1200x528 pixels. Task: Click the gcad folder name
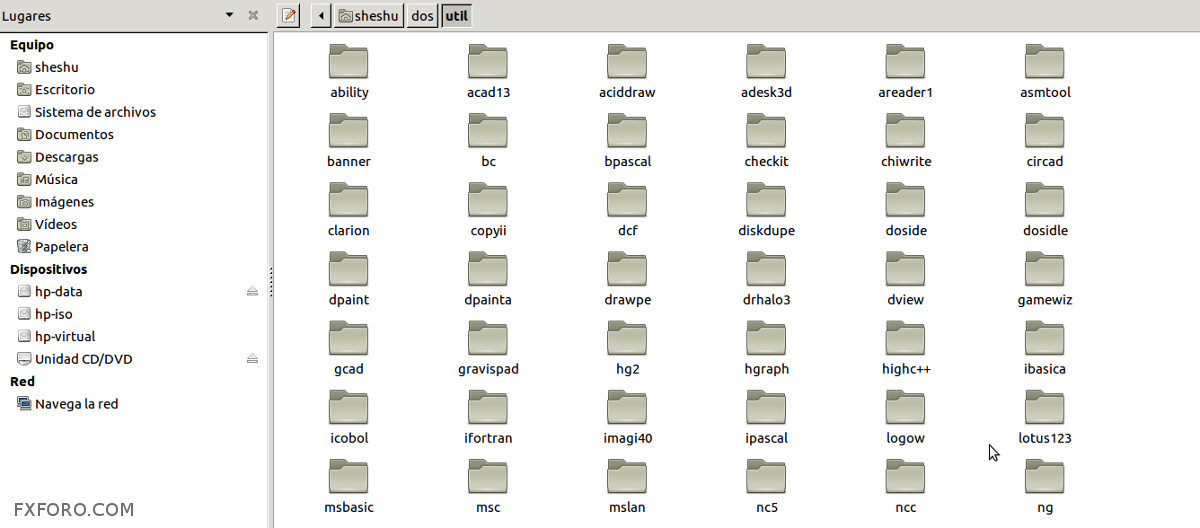[x=349, y=369]
